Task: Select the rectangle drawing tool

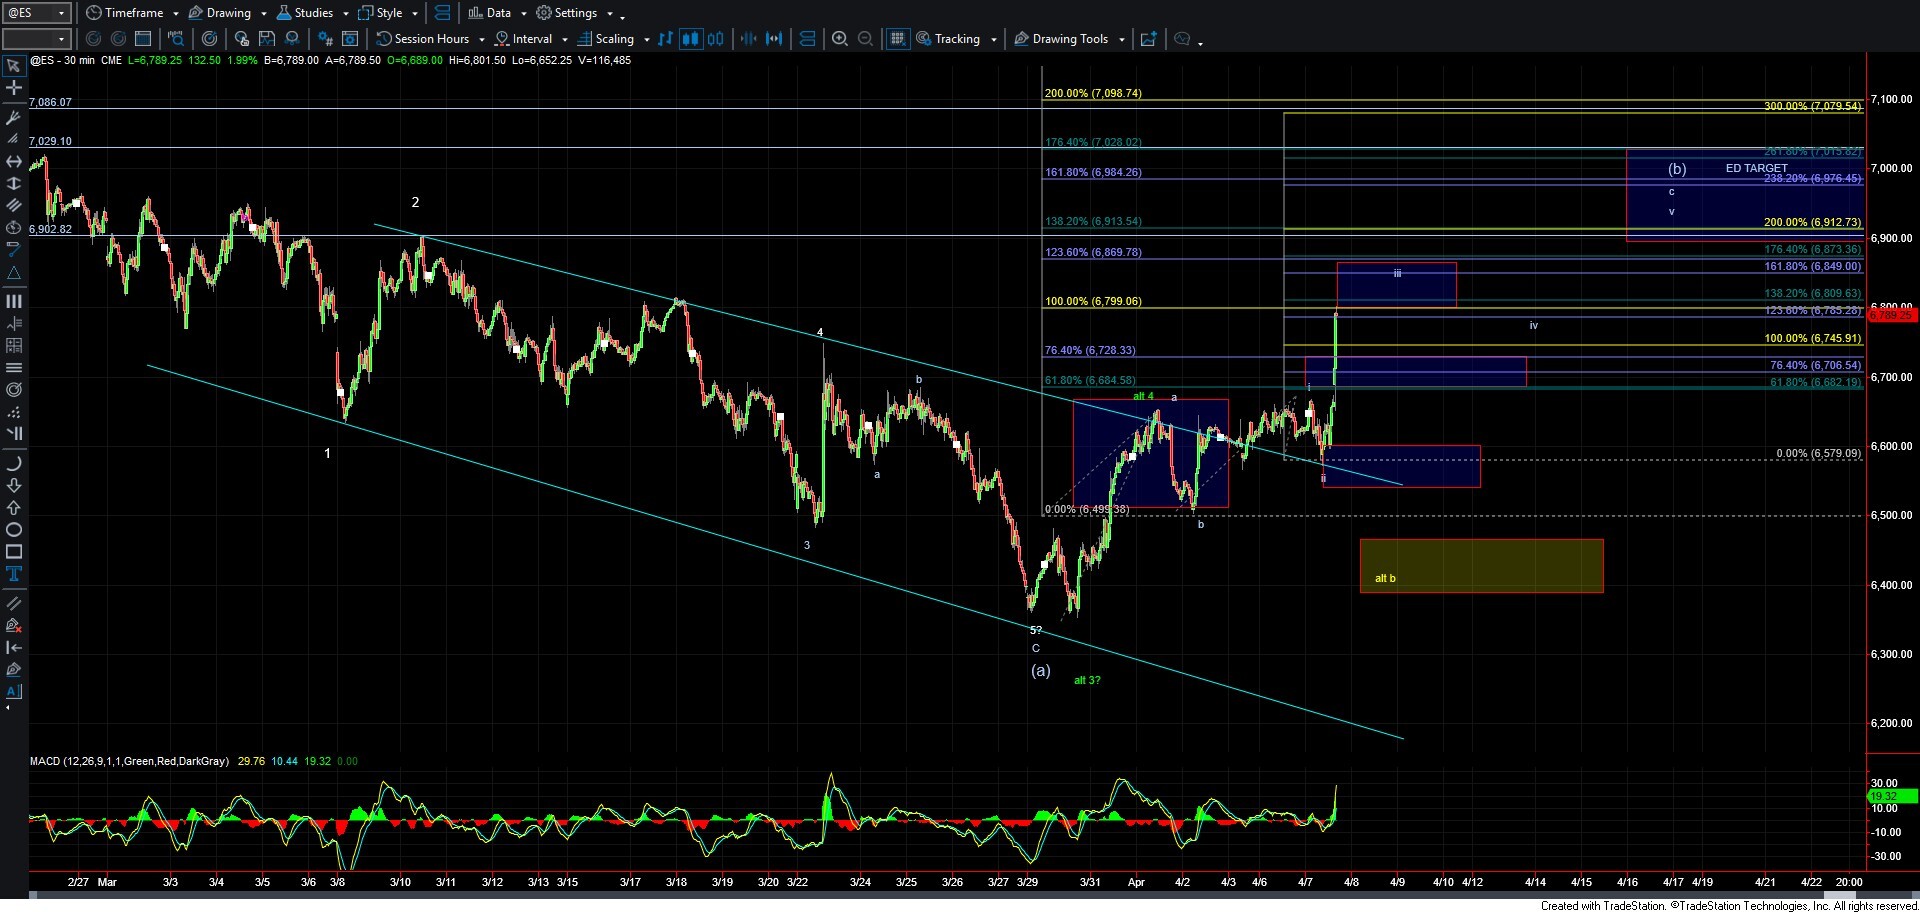Action: (14, 552)
